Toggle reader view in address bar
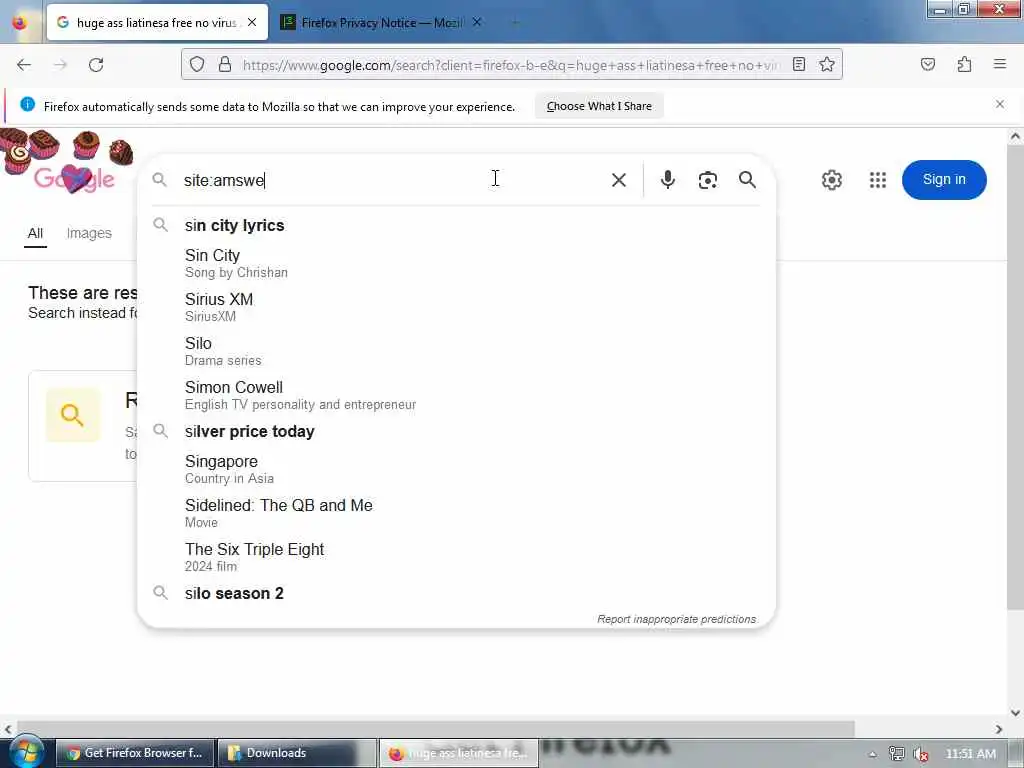This screenshot has width=1024, height=768. pos(799,64)
